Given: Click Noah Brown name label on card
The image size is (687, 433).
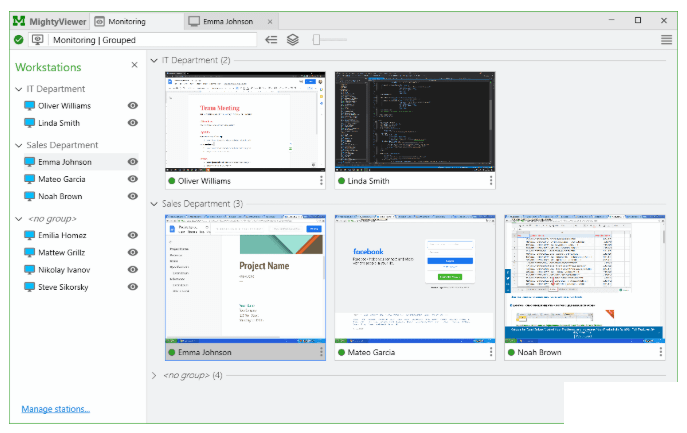Looking at the screenshot, I should point(539,352).
